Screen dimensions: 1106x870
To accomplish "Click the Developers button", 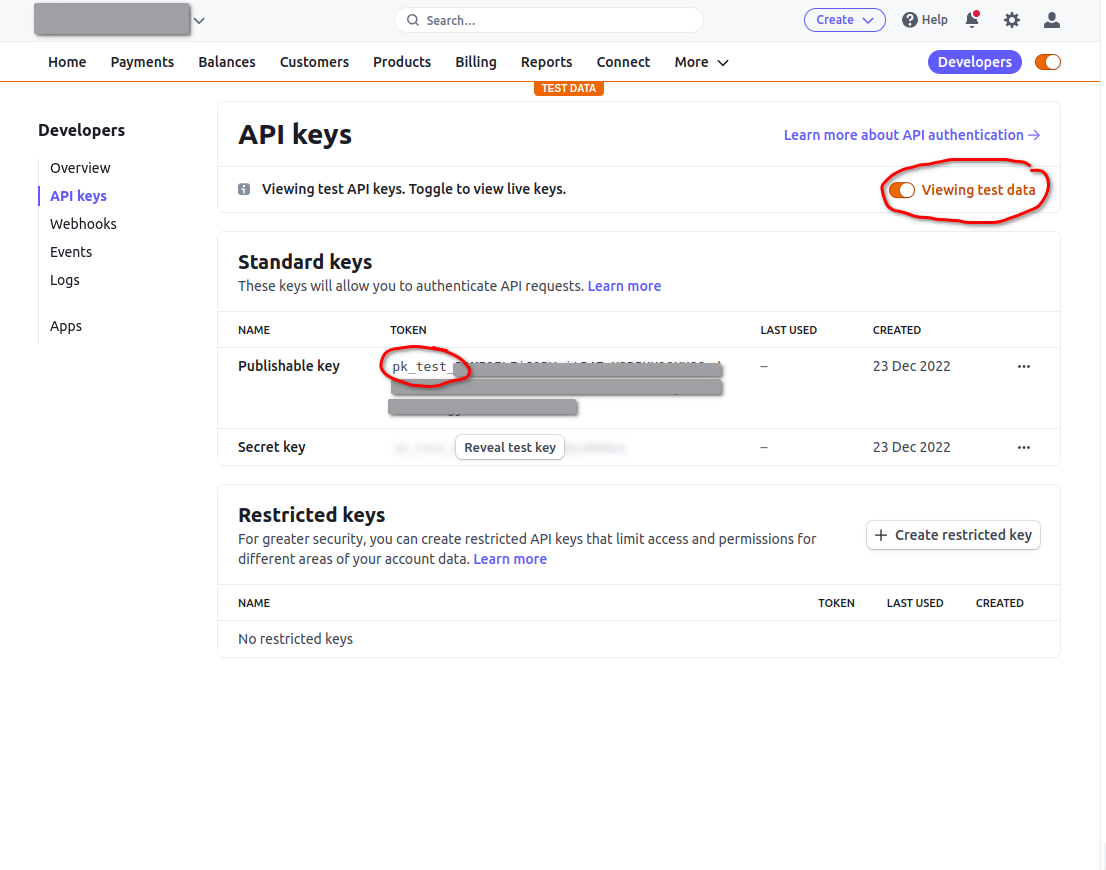I will point(974,62).
